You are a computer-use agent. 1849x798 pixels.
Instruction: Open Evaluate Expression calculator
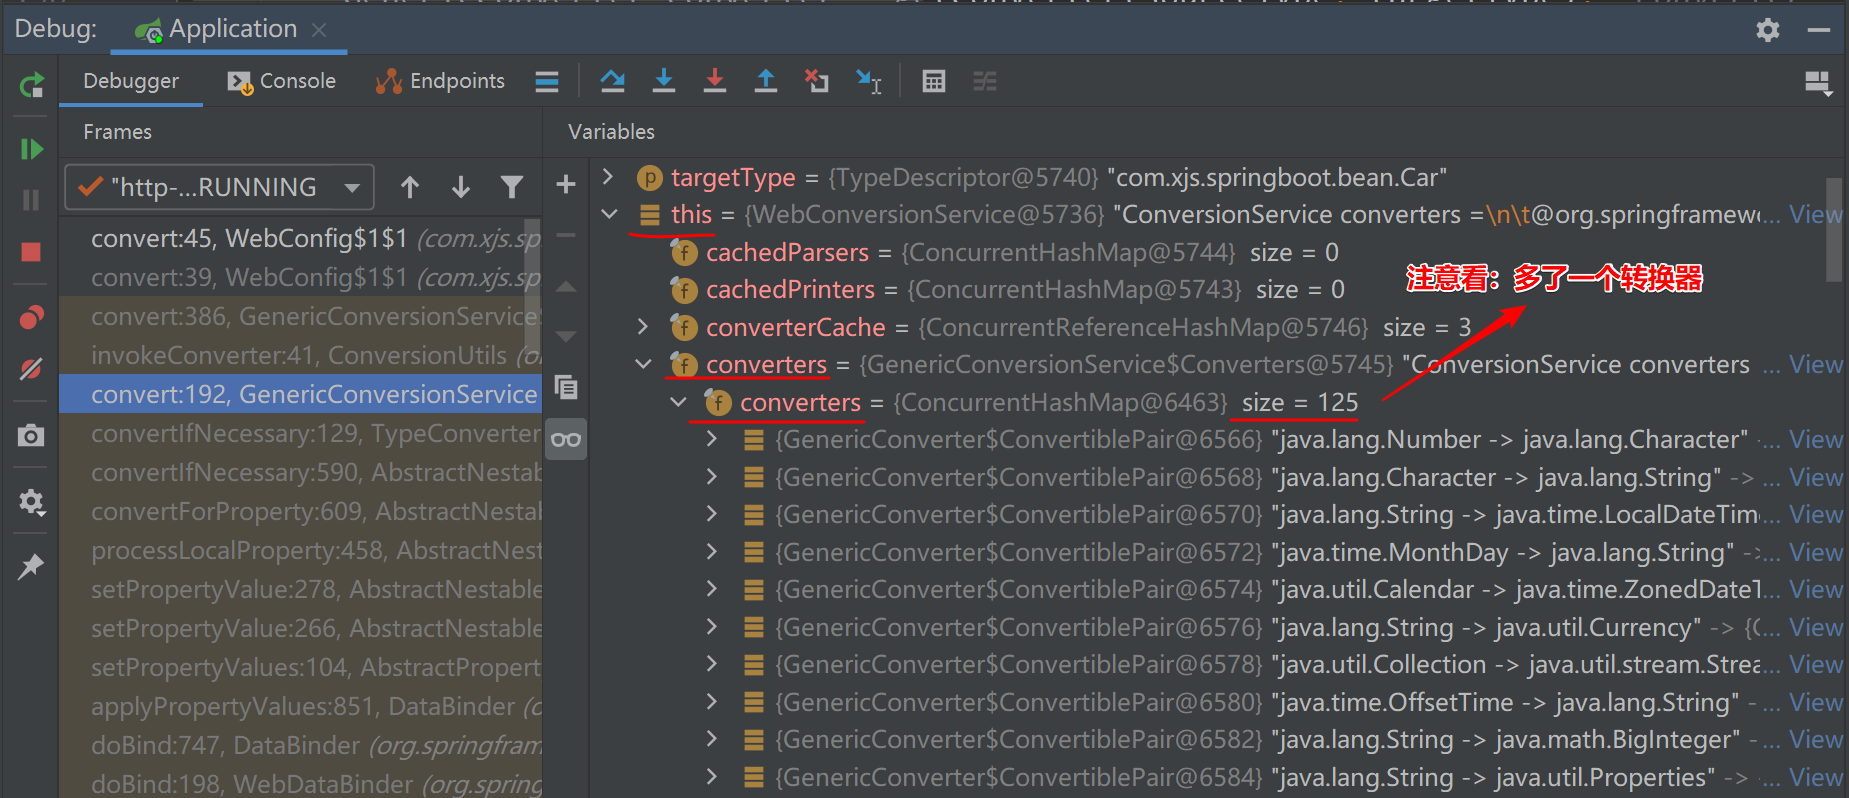[x=934, y=81]
